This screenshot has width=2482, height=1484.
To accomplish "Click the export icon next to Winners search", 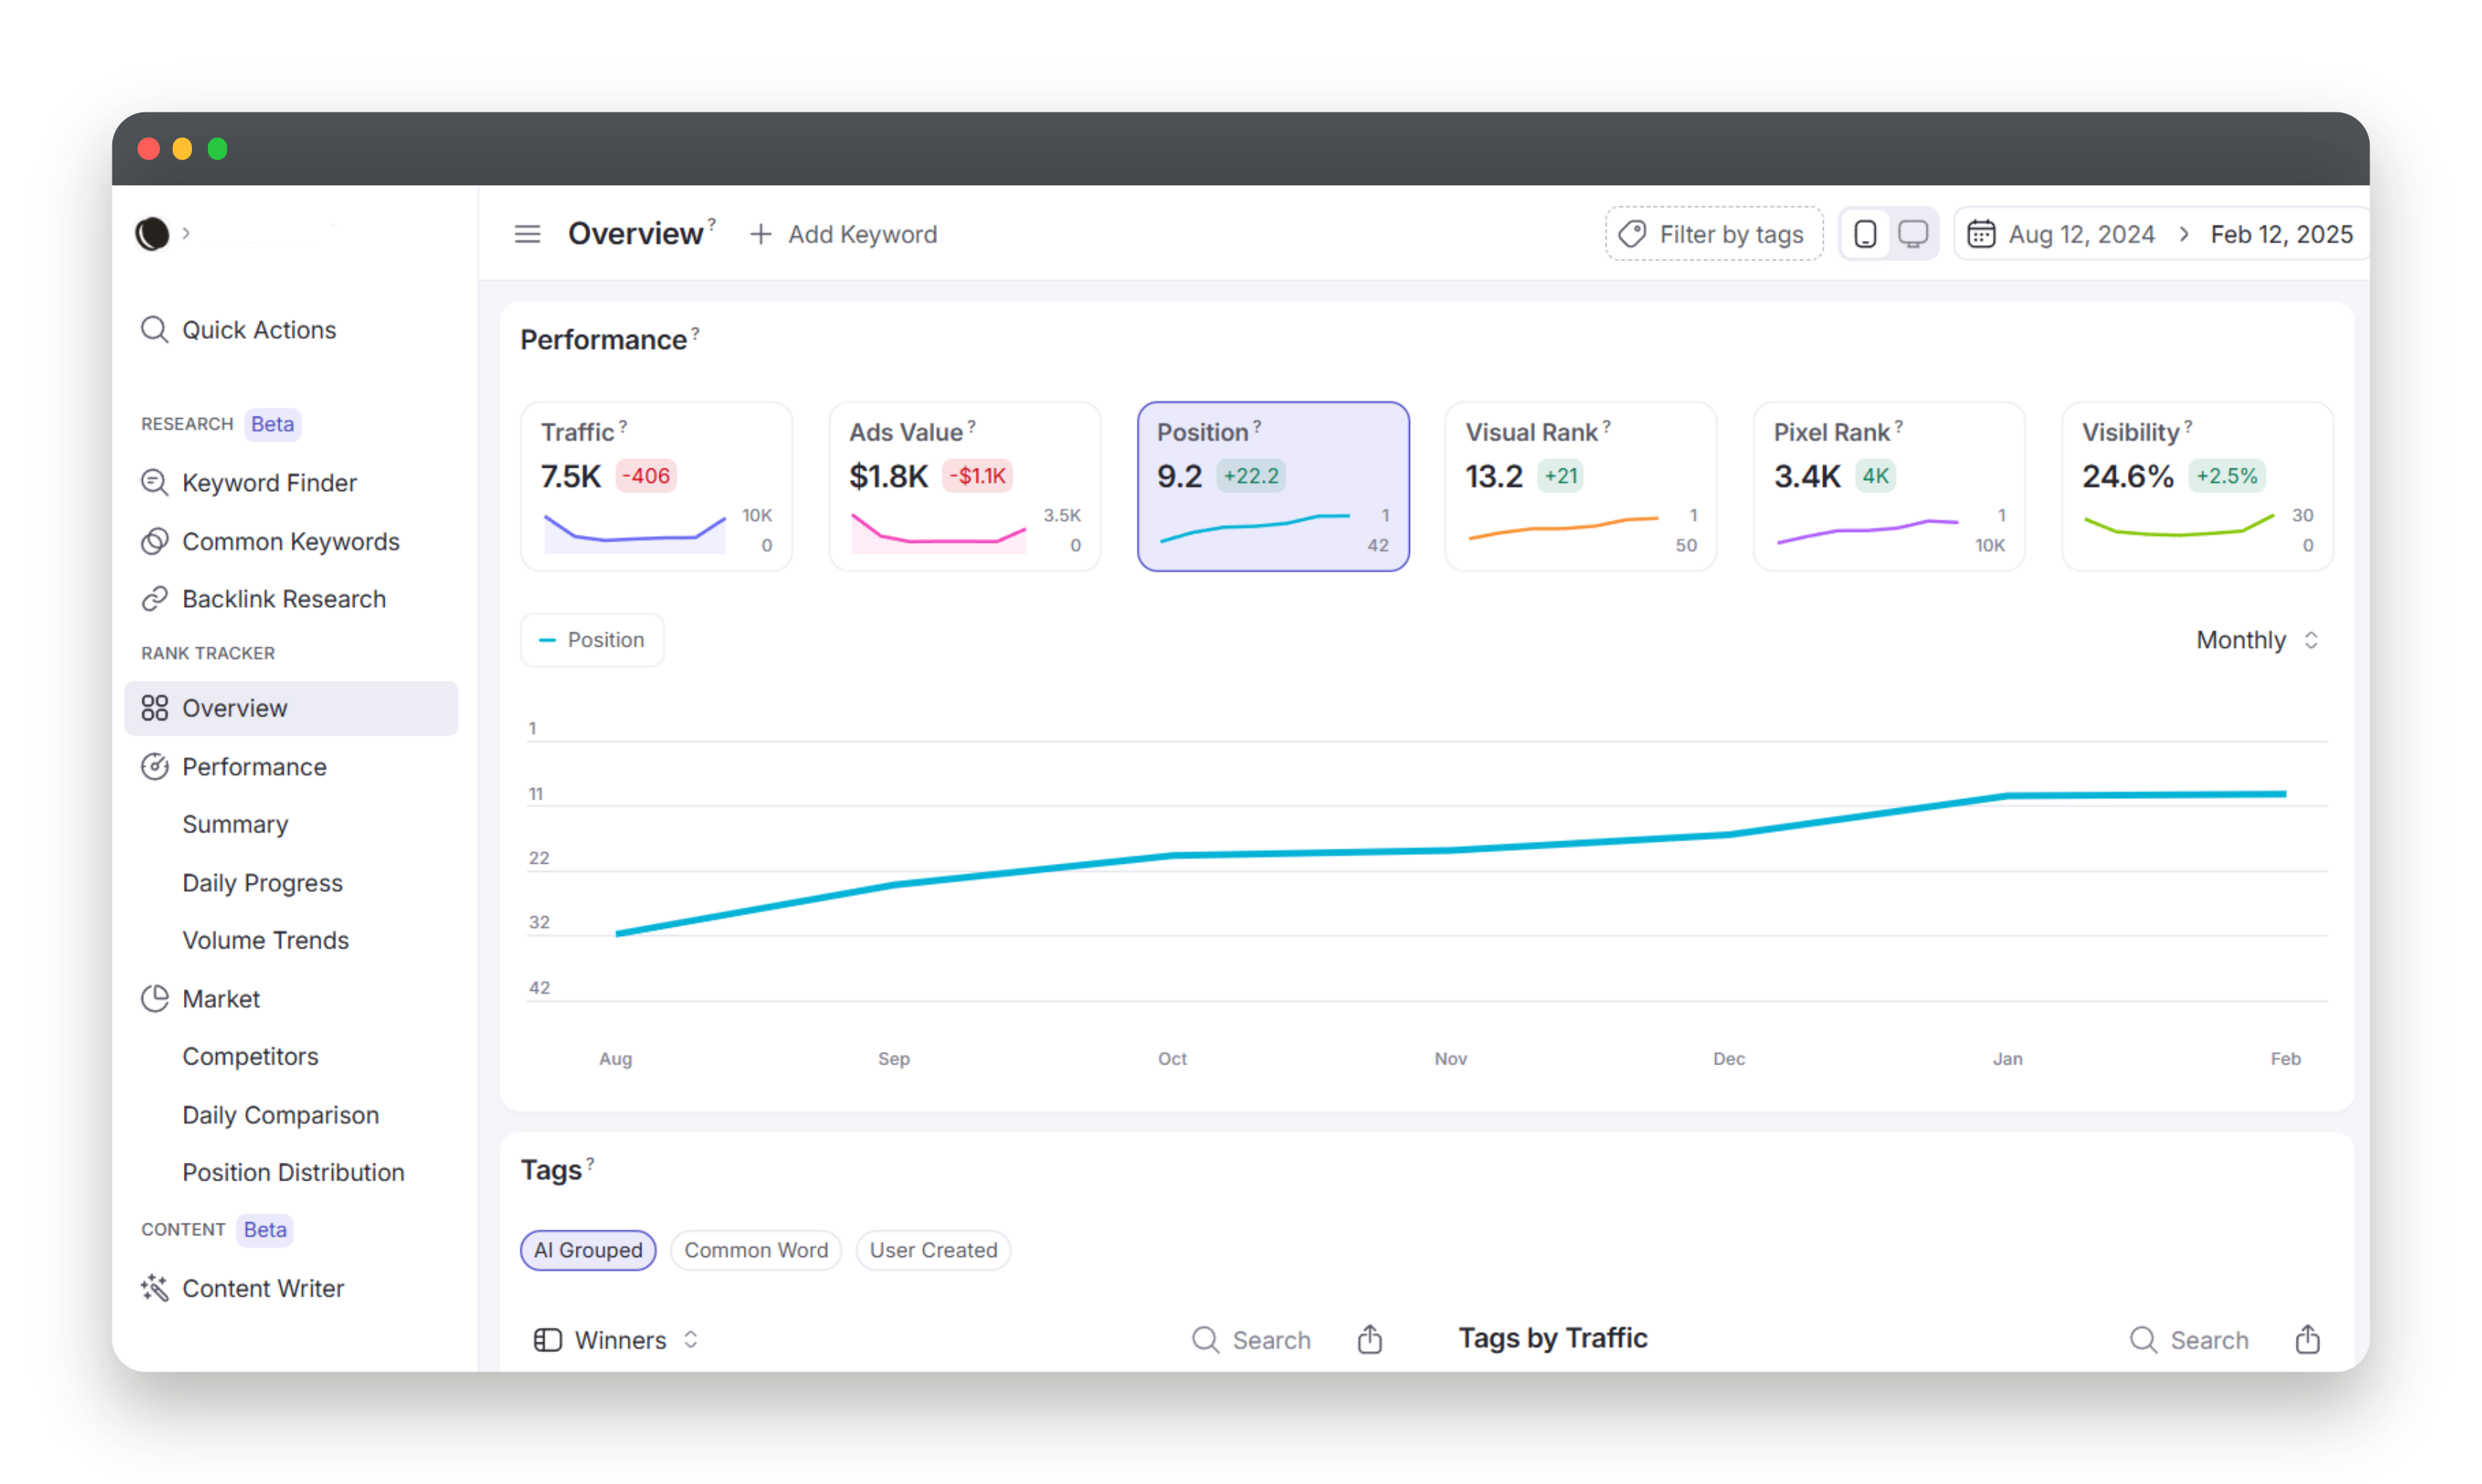I will click(1369, 1339).
